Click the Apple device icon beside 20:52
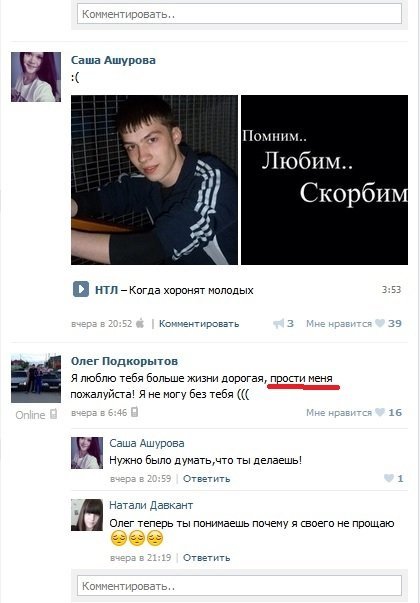This screenshot has height=603, width=420. (x=140, y=323)
